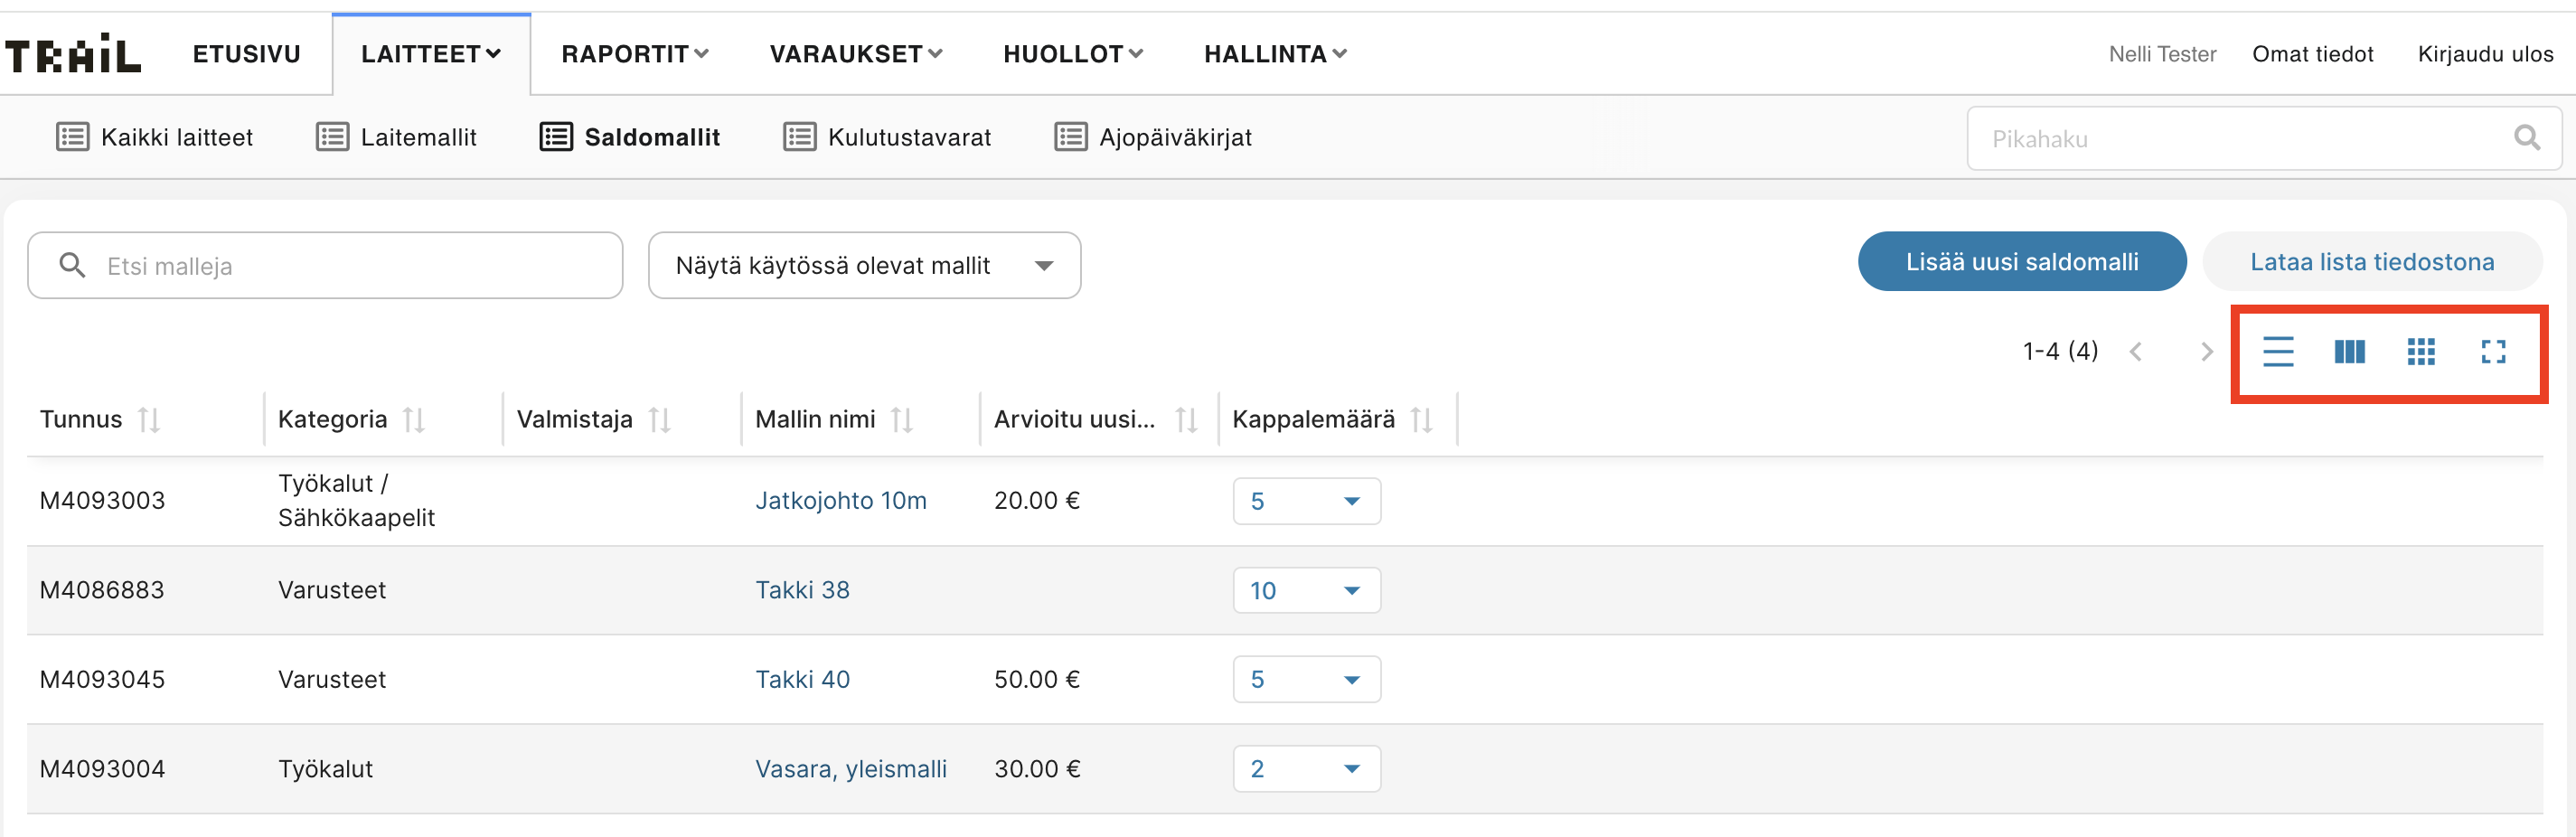Toggle fullscreen table view icon
The height and width of the screenshot is (837, 2576).
coord(2493,352)
